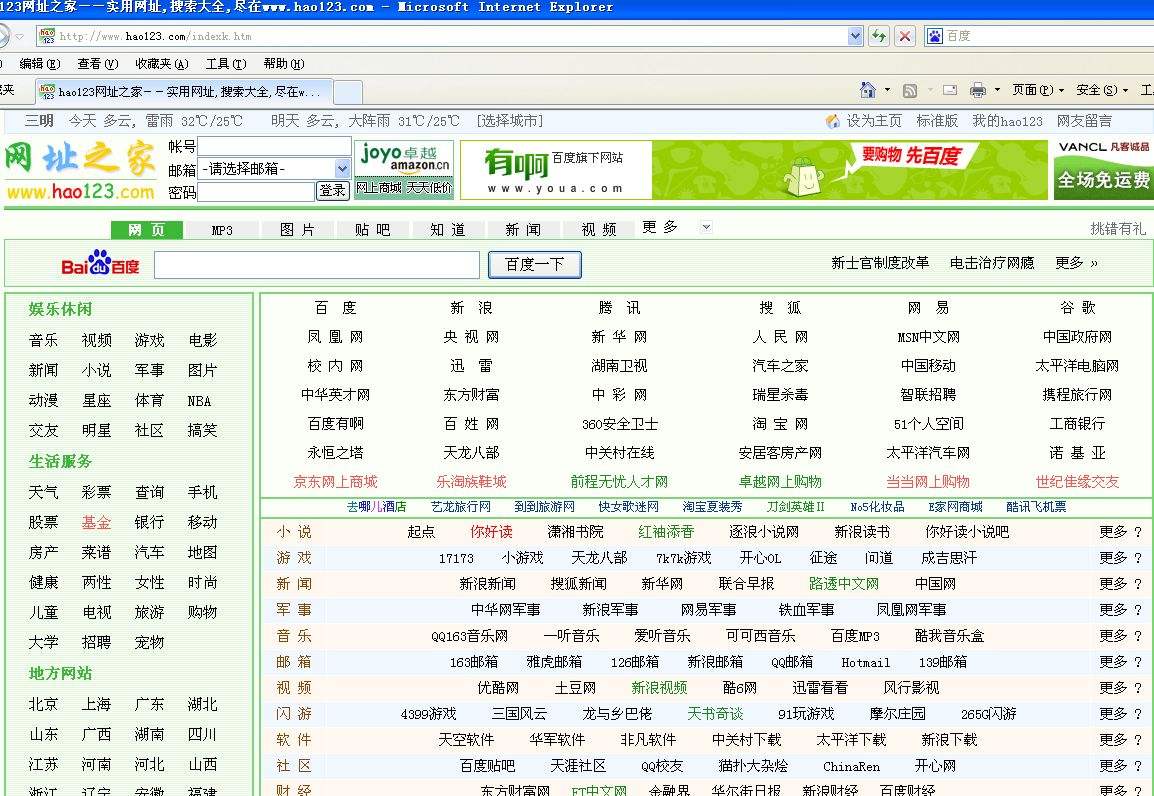Screen dimensions: 1154x796
Task: Click the RSS feeds icon
Action: (908, 90)
